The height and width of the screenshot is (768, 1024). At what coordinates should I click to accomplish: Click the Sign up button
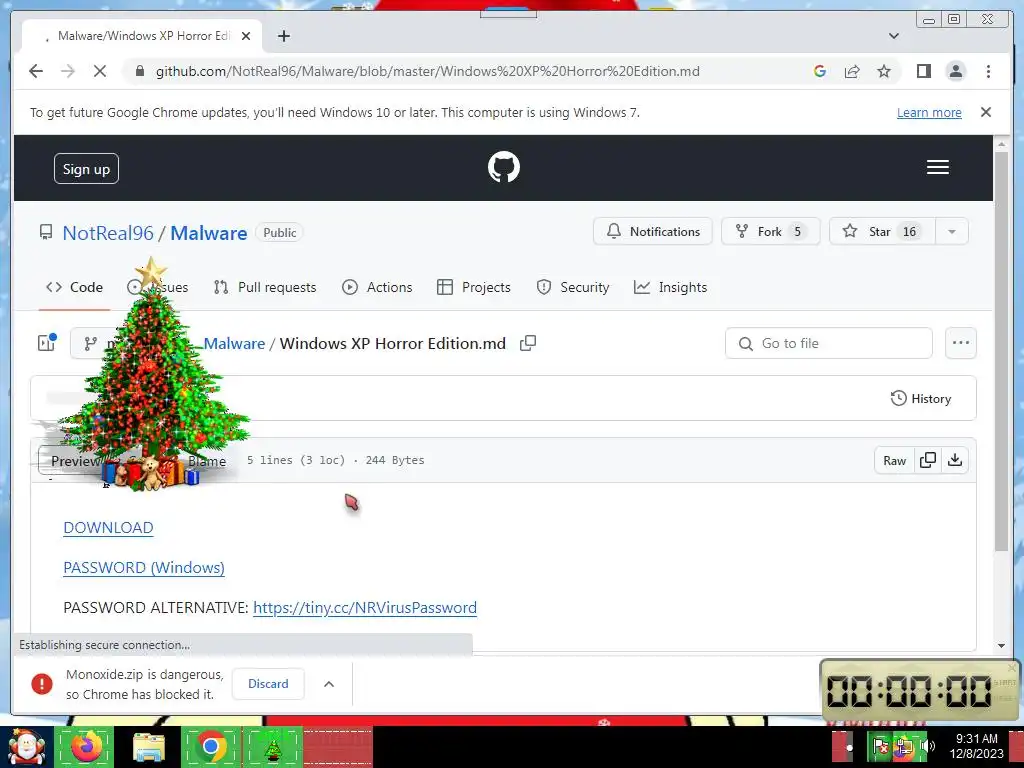click(86, 168)
